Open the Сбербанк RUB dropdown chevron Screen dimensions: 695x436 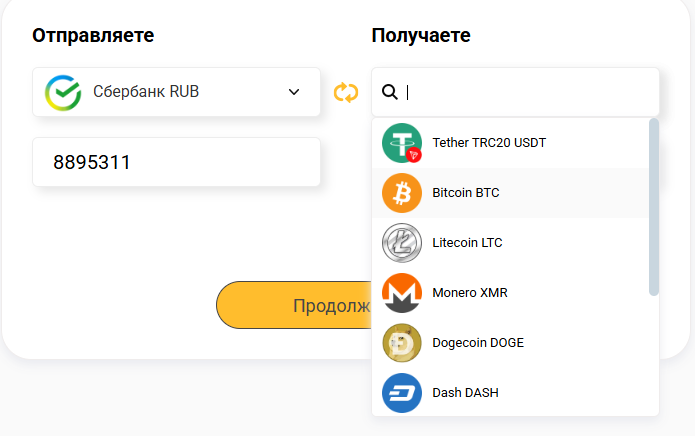click(294, 92)
